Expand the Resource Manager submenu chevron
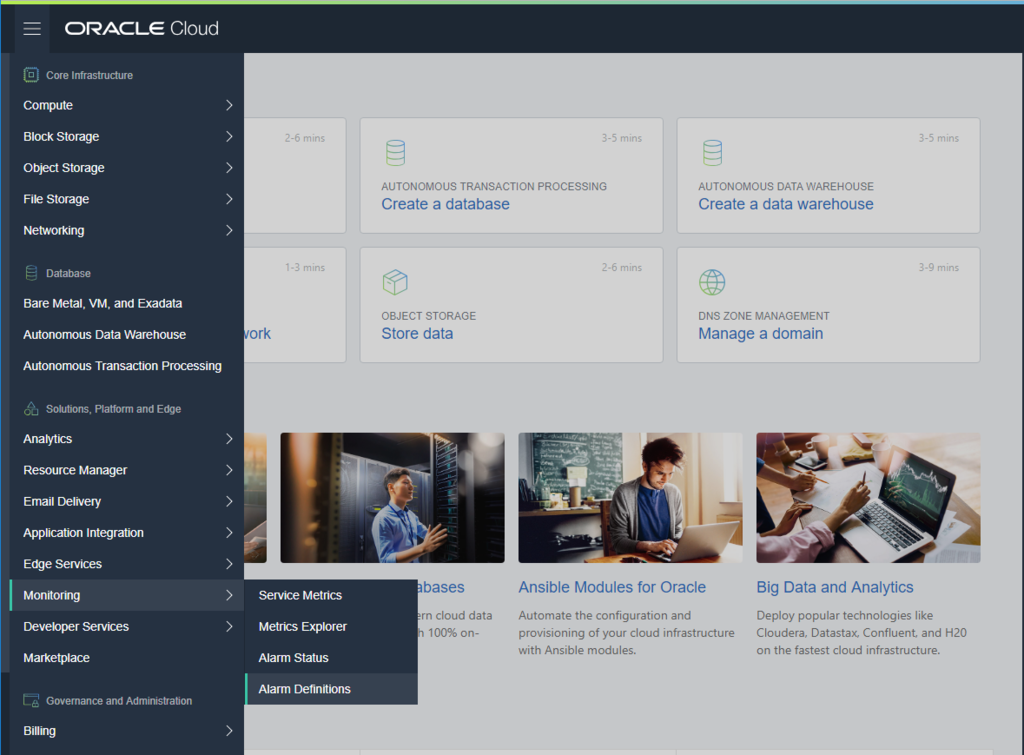 [x=229, y=470]
